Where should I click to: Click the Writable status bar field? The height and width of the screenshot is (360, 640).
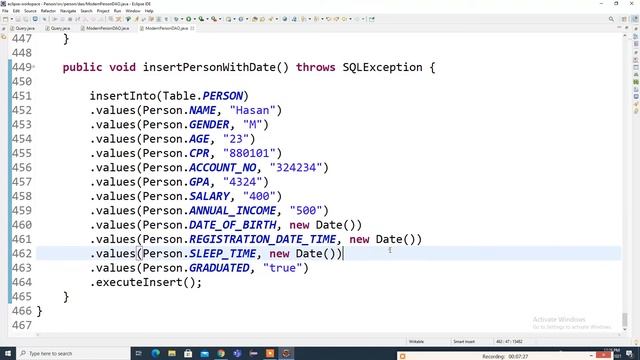[416, 342]
